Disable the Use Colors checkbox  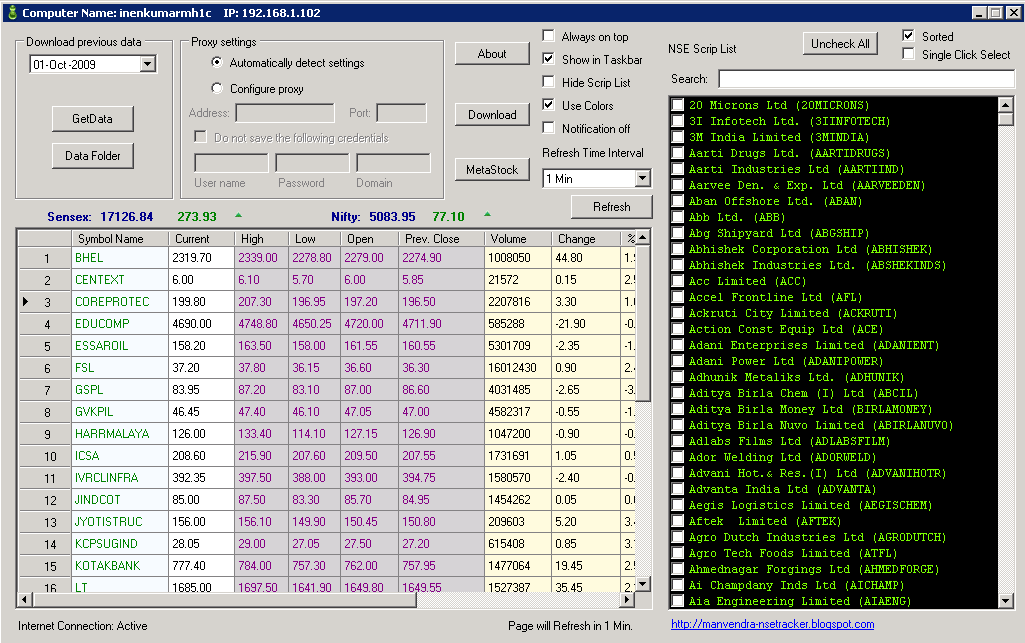(x=548, y=105)
